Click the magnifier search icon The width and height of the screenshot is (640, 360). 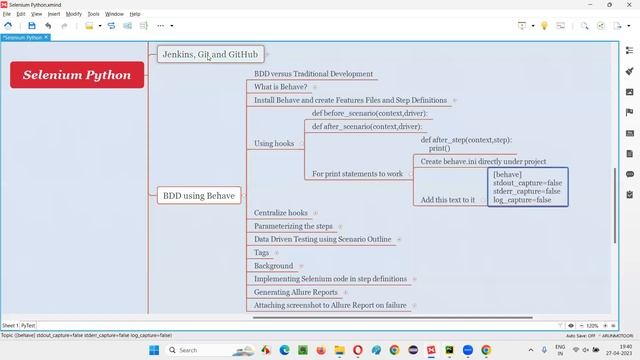585,26
